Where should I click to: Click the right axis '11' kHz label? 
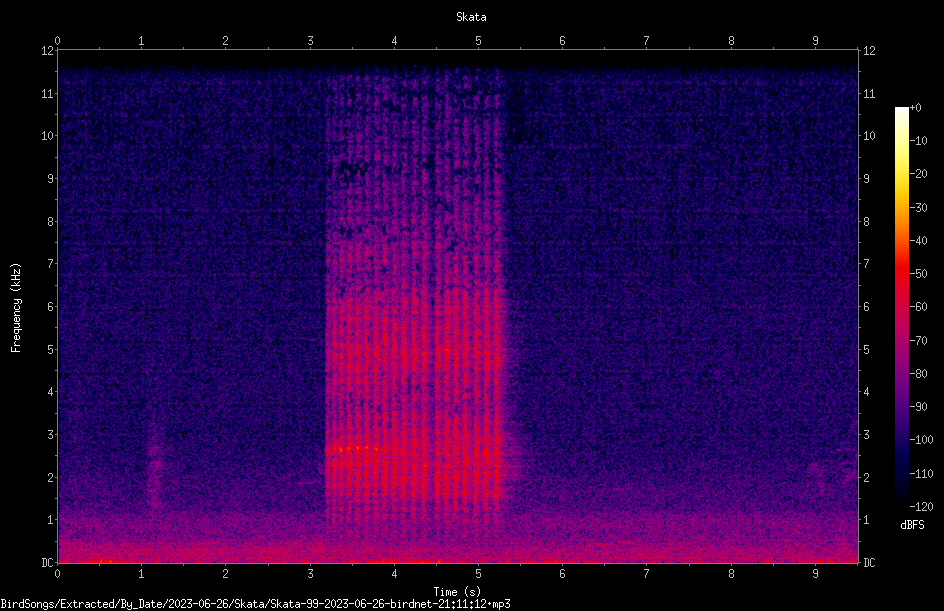(x=869, y=93)
